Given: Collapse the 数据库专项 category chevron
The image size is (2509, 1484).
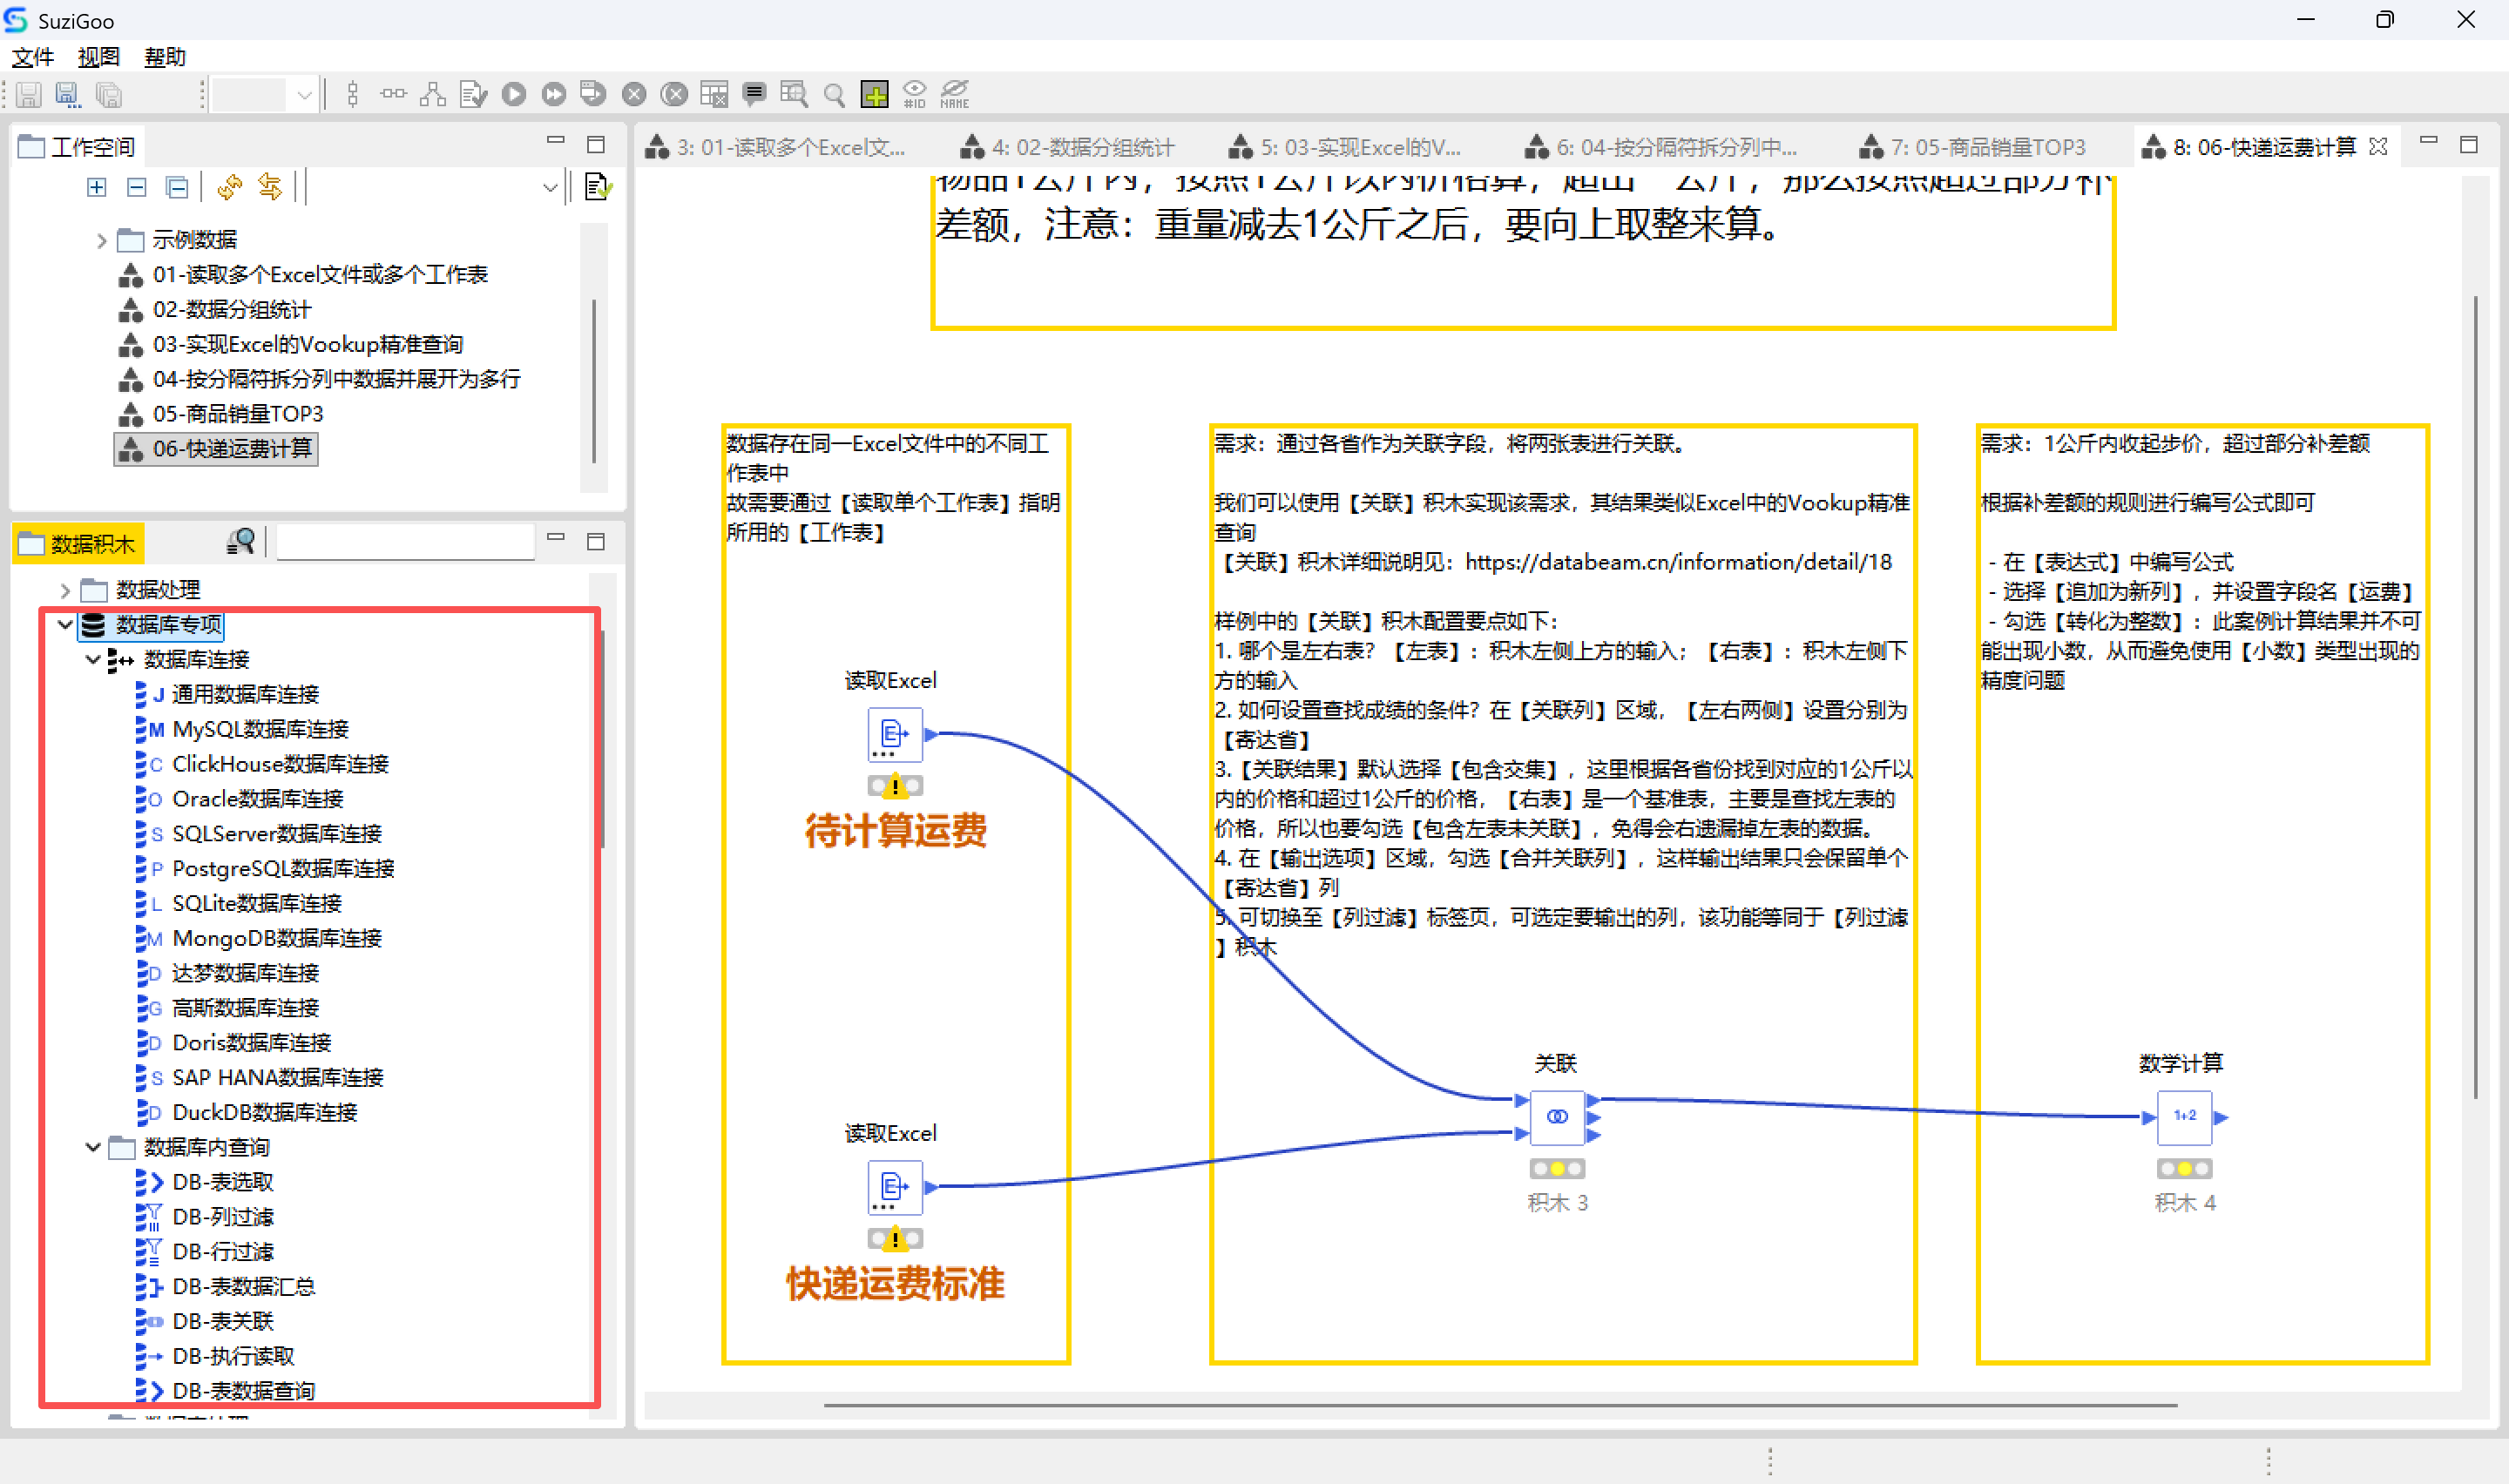Looking at the screenshot, I should [65, 625].
